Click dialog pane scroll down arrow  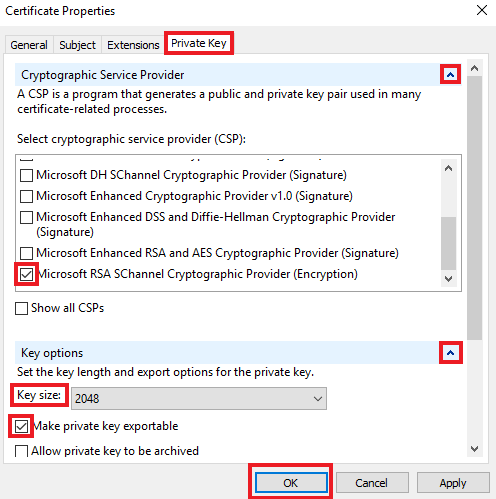(x=474, y=449)
